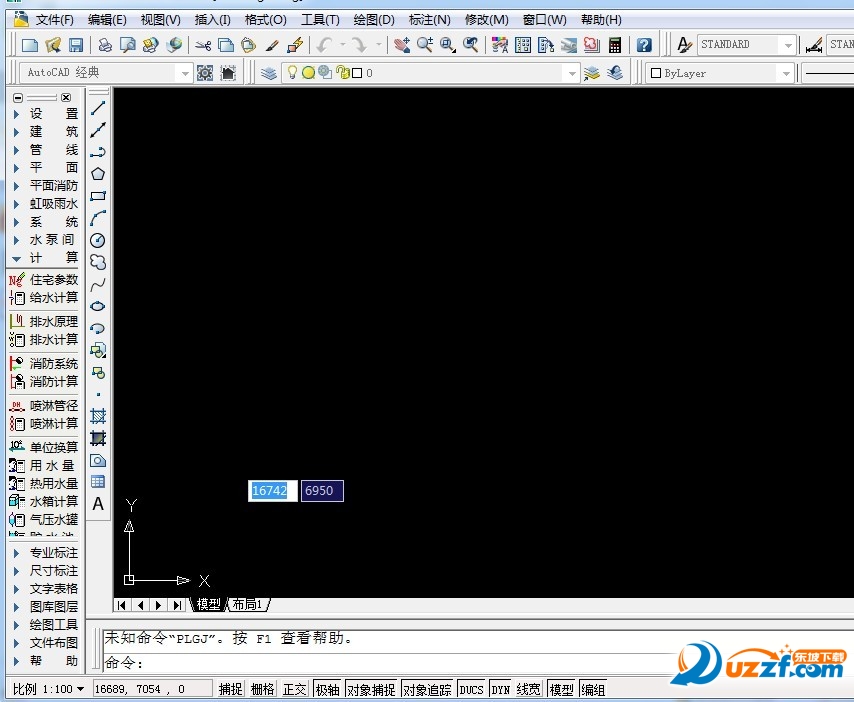Click the layer color swatch in layer dropdown
Image resolution: width=854 pixels, height=702 pixels.
(357, 73)
